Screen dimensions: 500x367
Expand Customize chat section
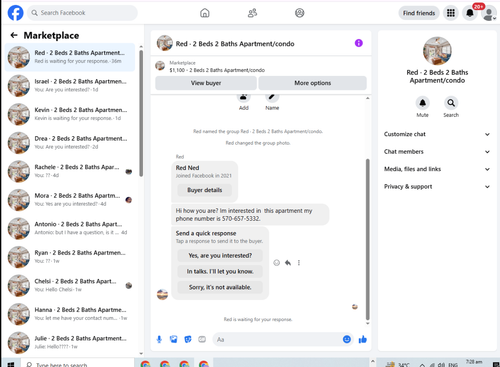pos(437,134)
